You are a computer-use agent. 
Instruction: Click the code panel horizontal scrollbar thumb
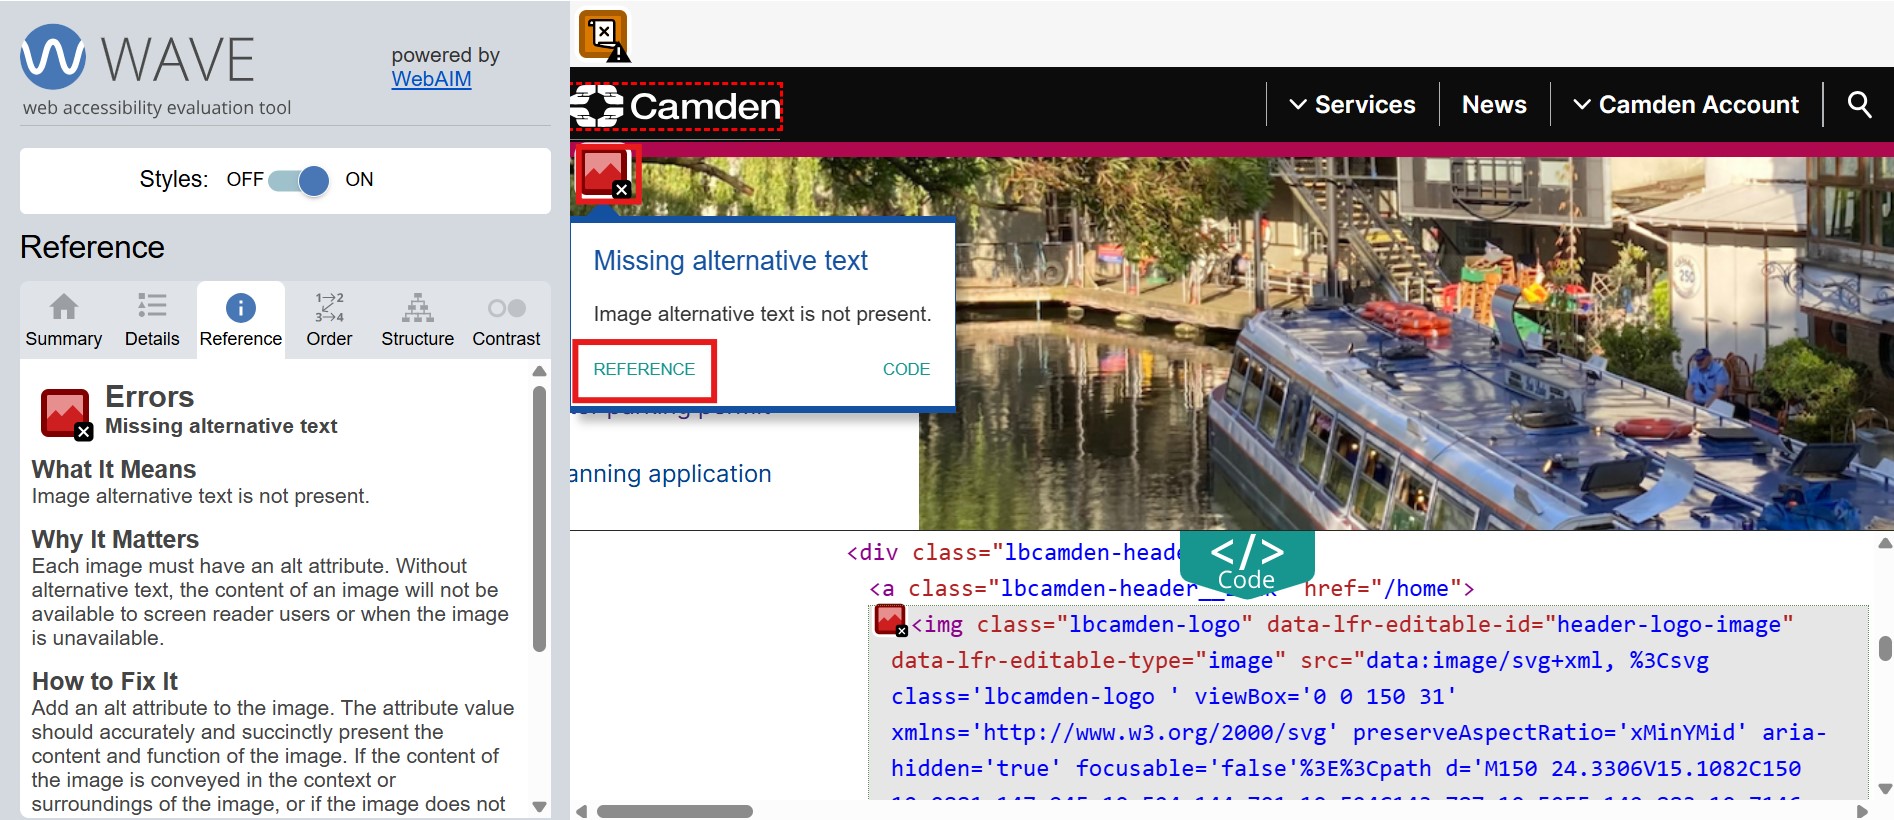(675, 811)
